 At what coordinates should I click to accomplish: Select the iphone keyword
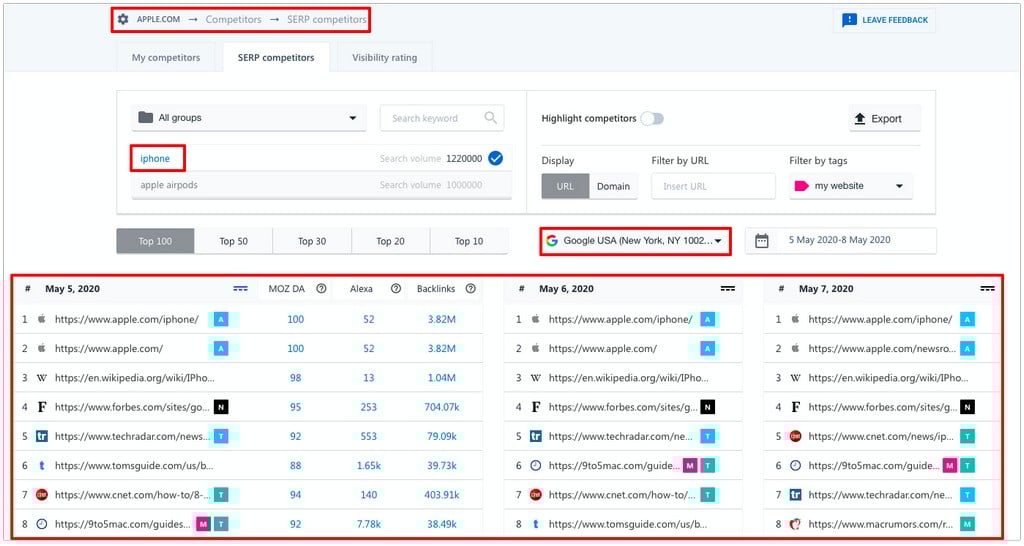tap(155, 159)
